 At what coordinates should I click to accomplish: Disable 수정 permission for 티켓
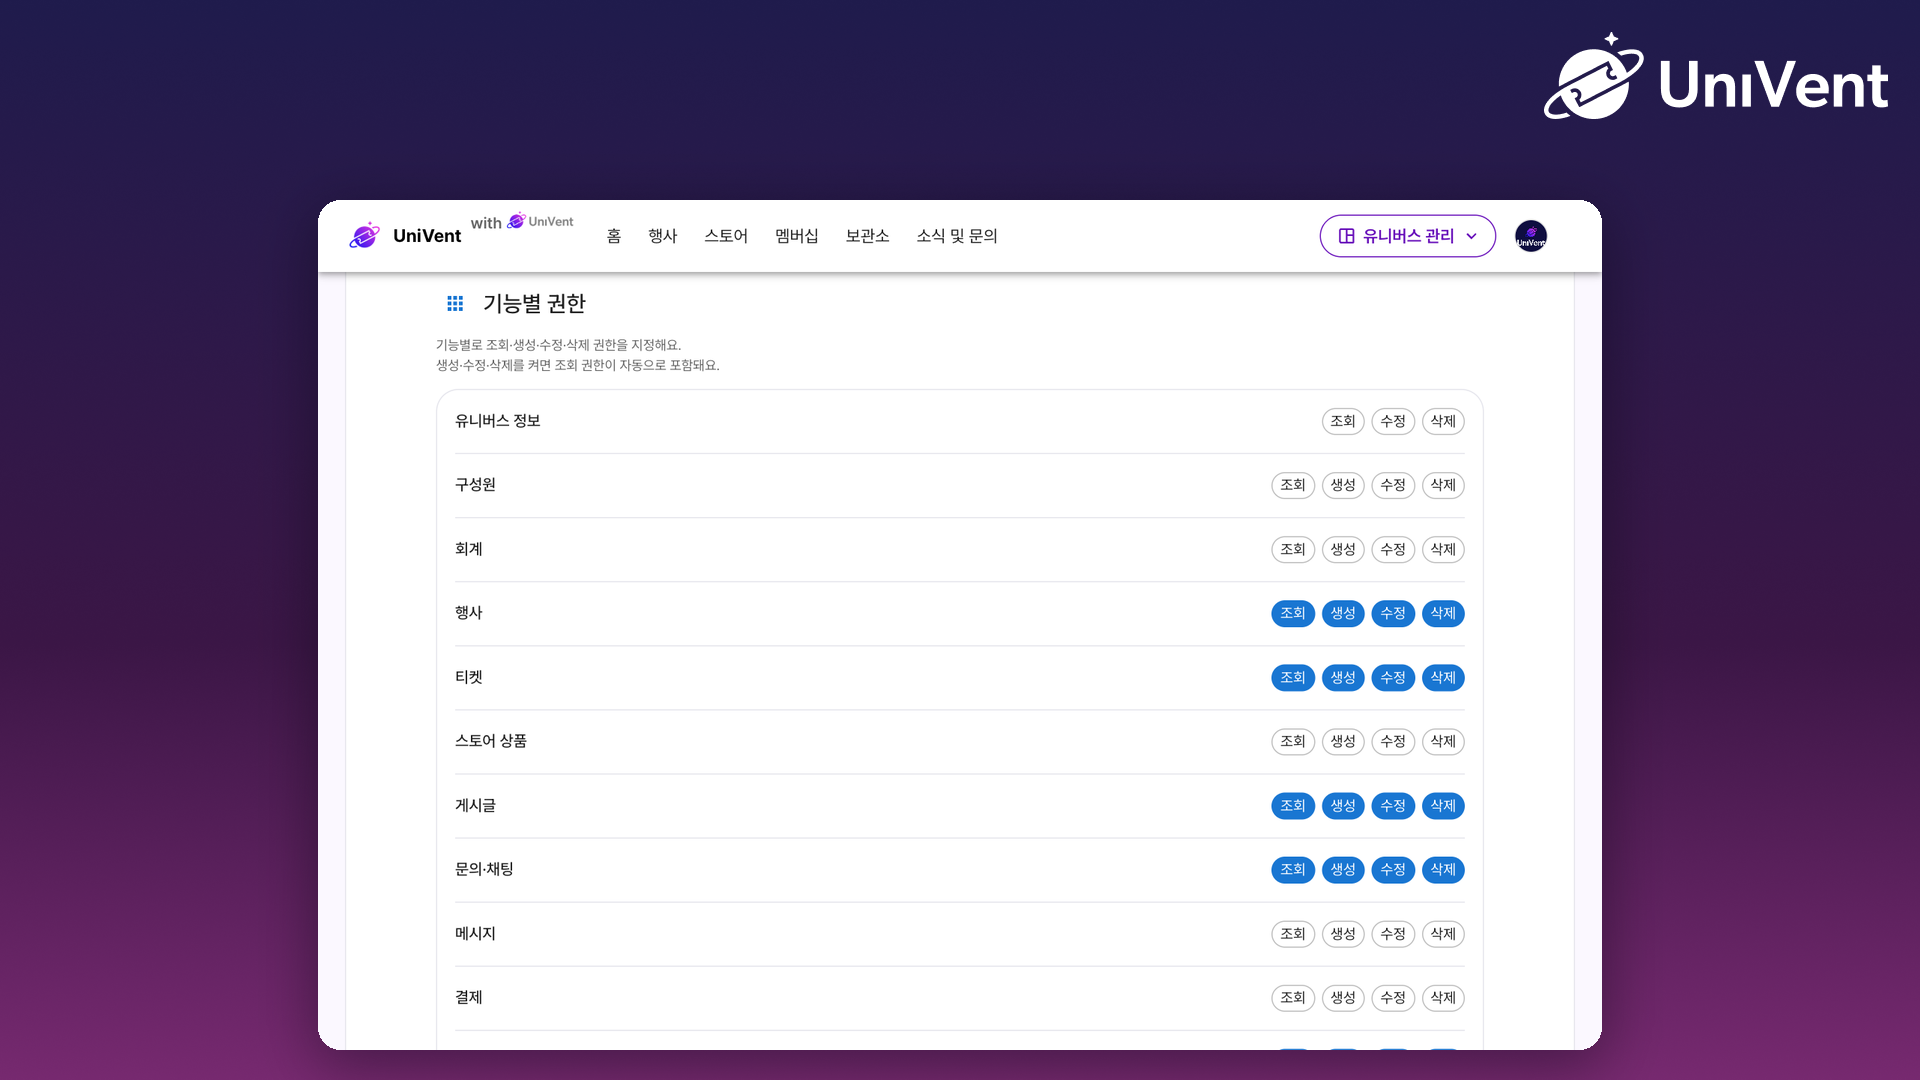[x=1393, y=677]
